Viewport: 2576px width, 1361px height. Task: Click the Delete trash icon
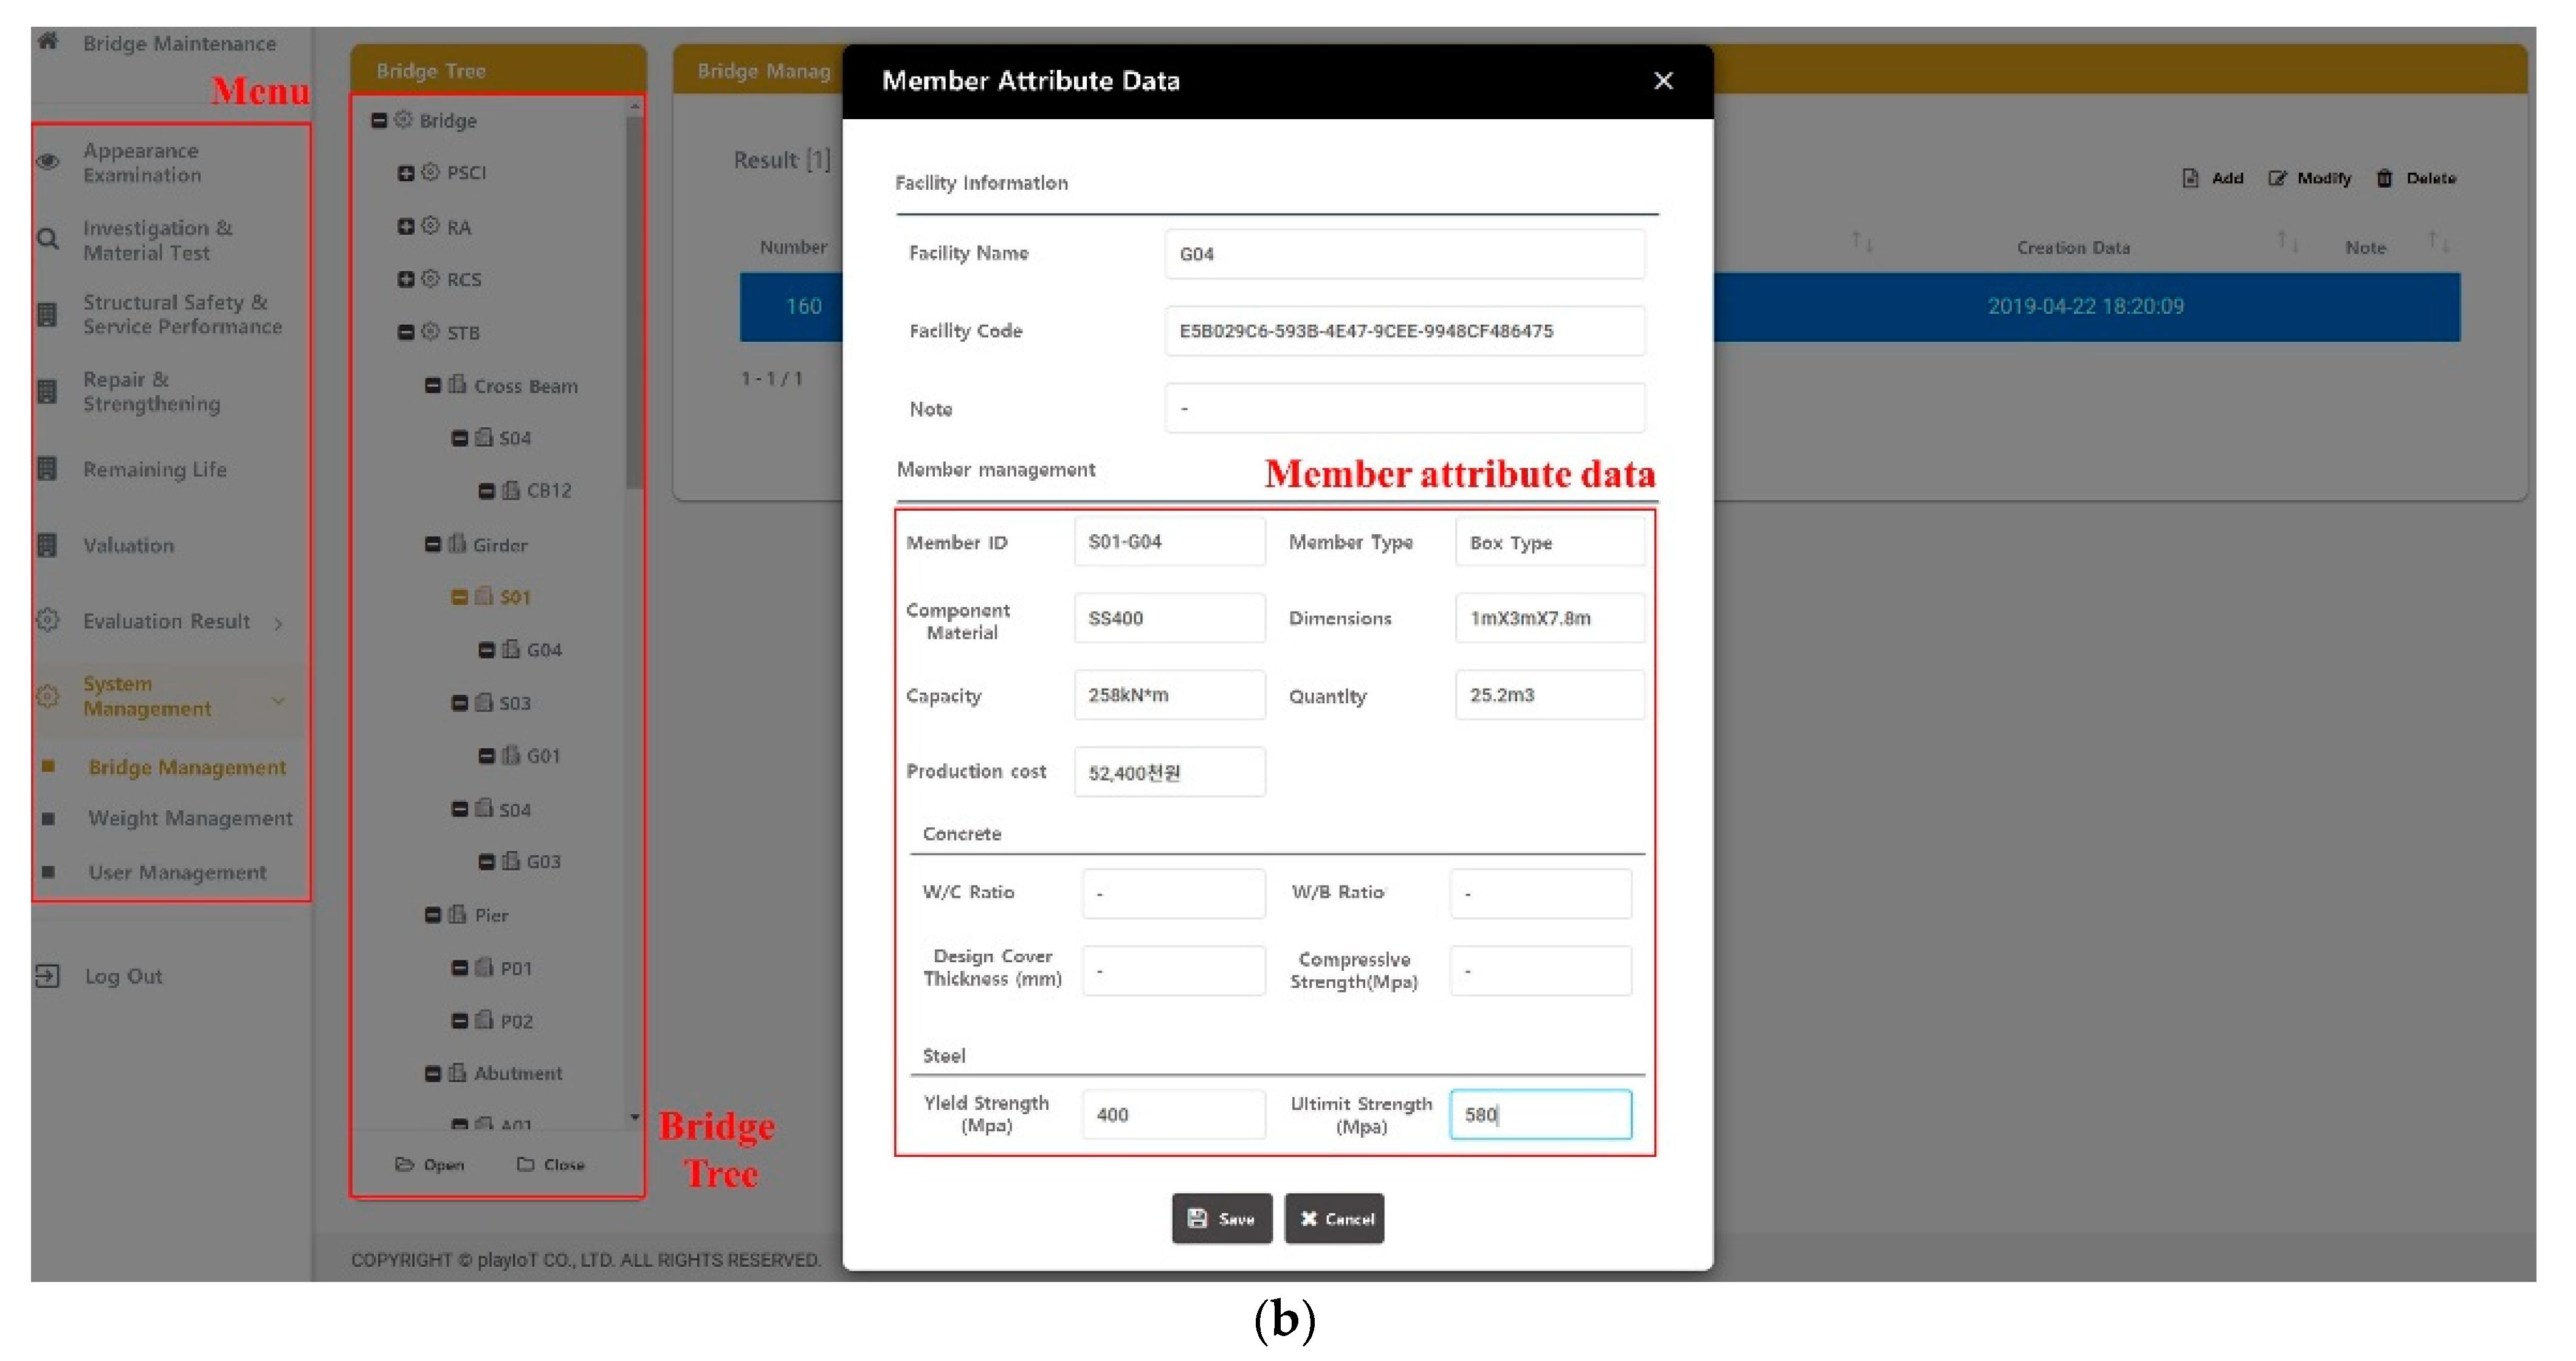coord(2385,178)
